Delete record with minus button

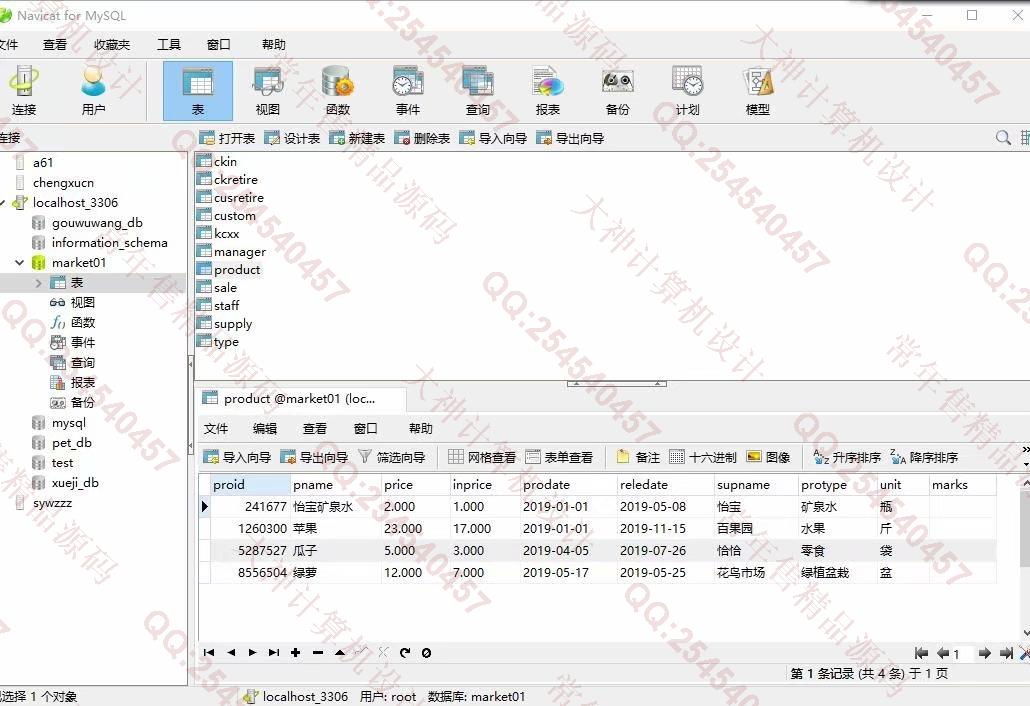click(x=318, y=652)
